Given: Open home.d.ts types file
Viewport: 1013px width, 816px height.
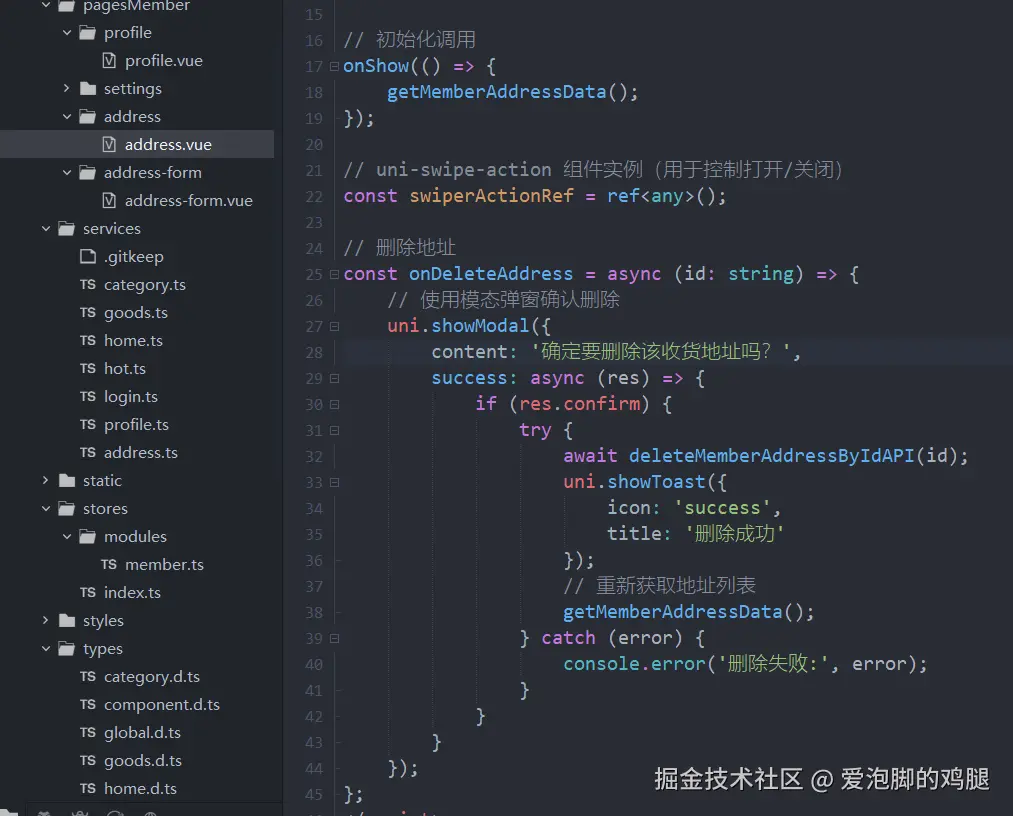Looking at the screenshot, I should click(140, 788).
